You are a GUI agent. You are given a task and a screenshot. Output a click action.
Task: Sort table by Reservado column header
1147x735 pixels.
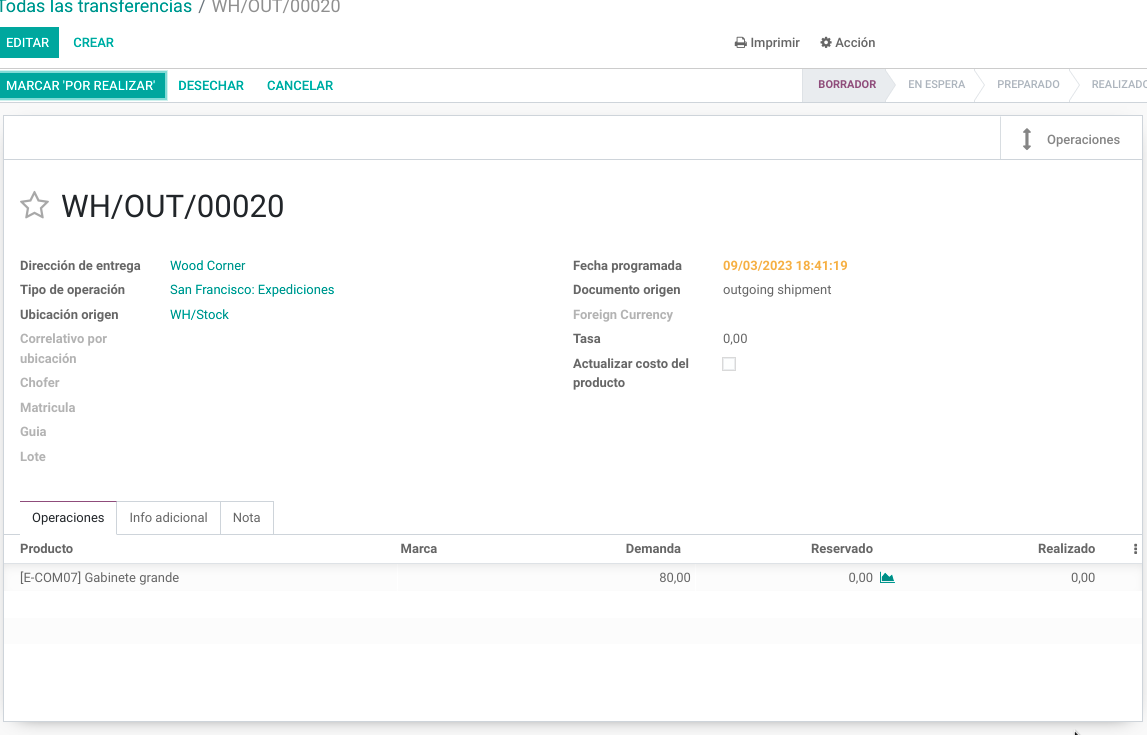point(841,549)
